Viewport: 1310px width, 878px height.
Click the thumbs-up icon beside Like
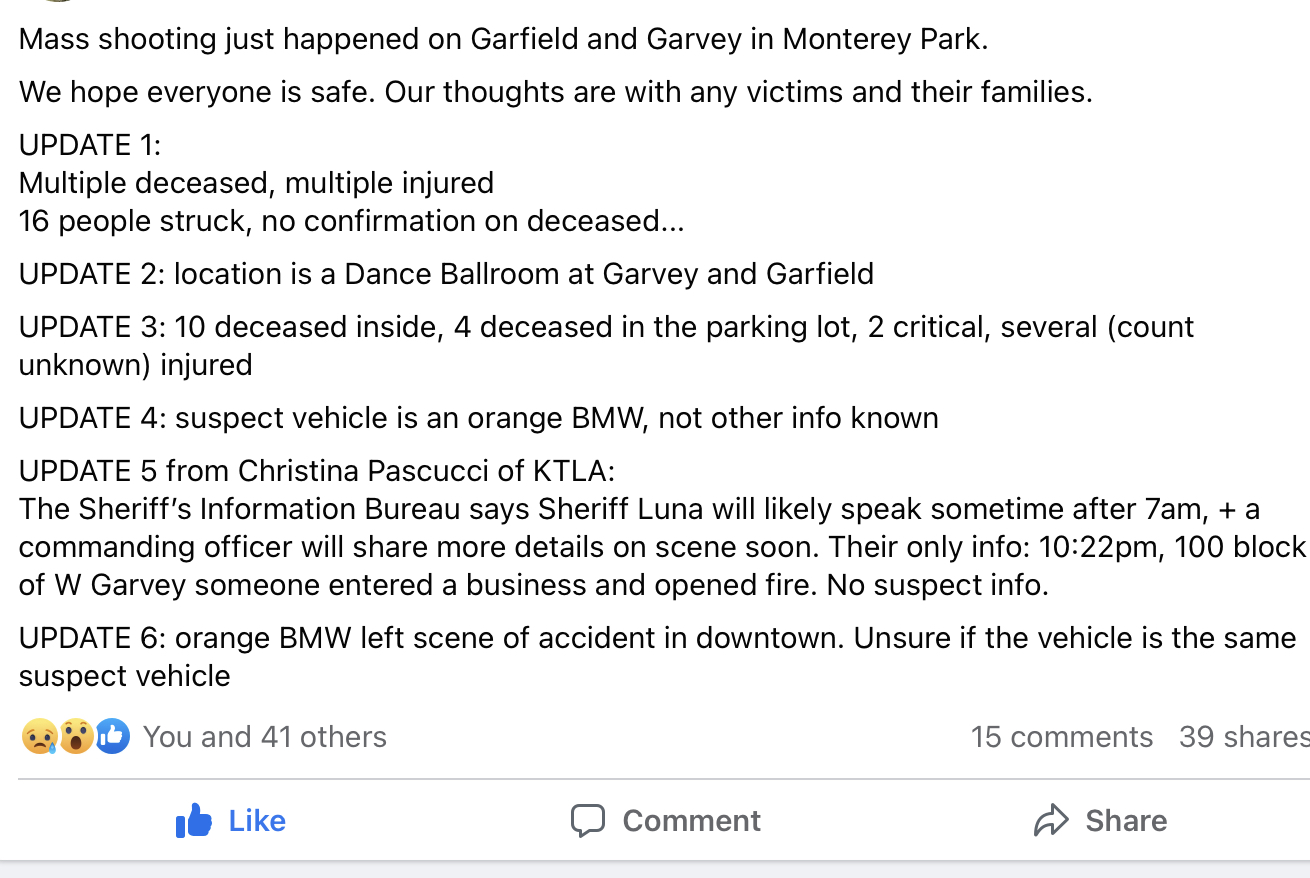(x=194, y=821)
